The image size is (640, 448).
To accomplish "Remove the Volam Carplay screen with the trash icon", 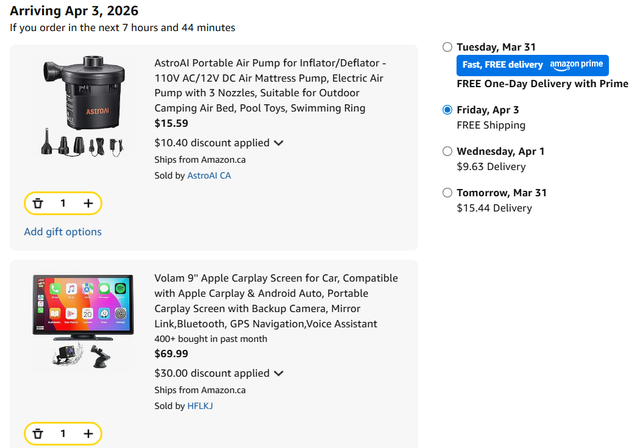I will point(38,434).
